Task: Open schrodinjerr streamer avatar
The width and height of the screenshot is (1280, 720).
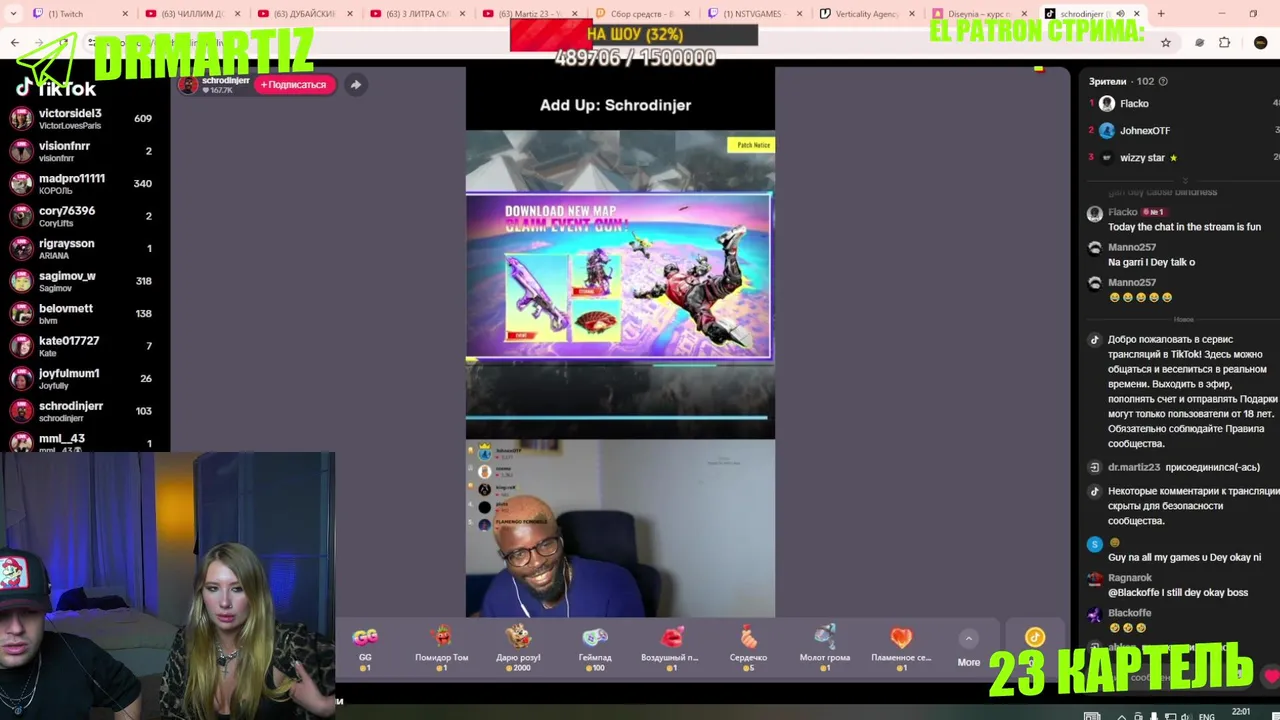Action: point(189,85)
